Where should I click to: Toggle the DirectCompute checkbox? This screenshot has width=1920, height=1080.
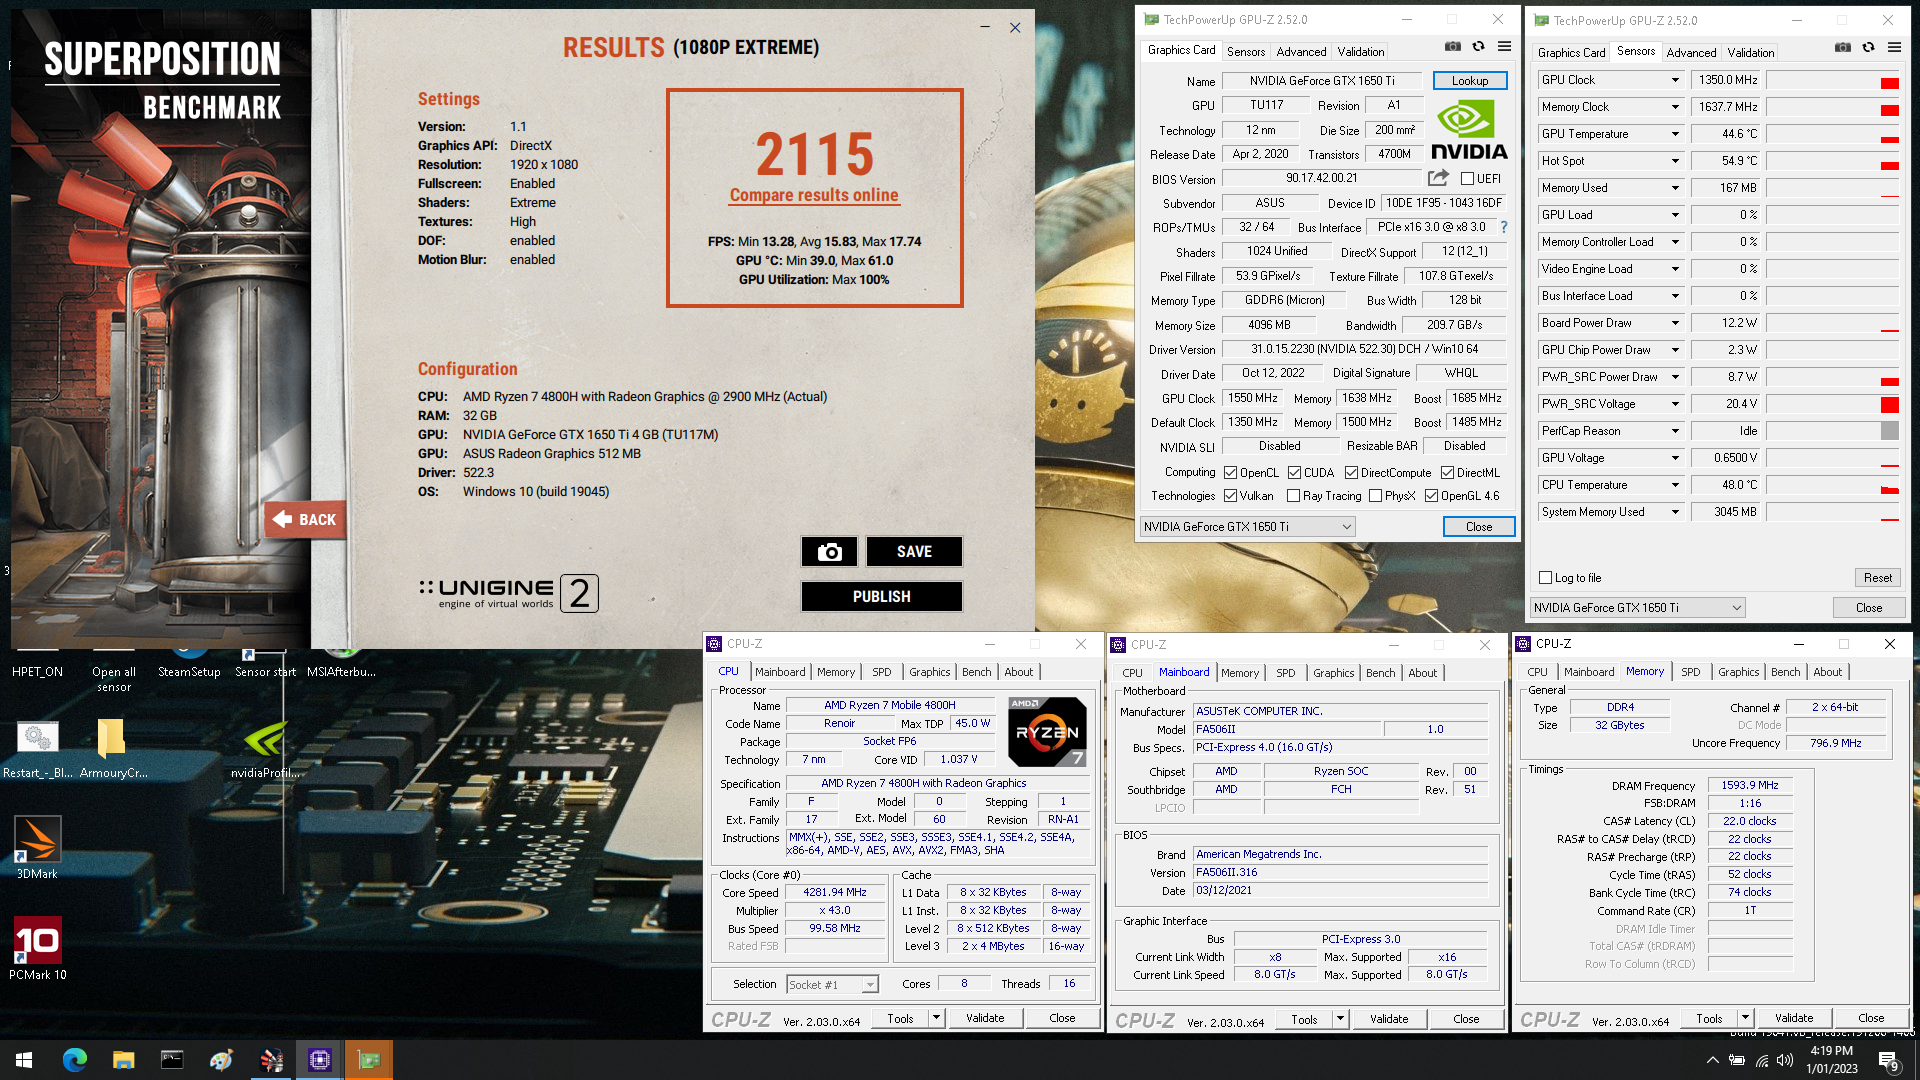tap(1351, 473)
